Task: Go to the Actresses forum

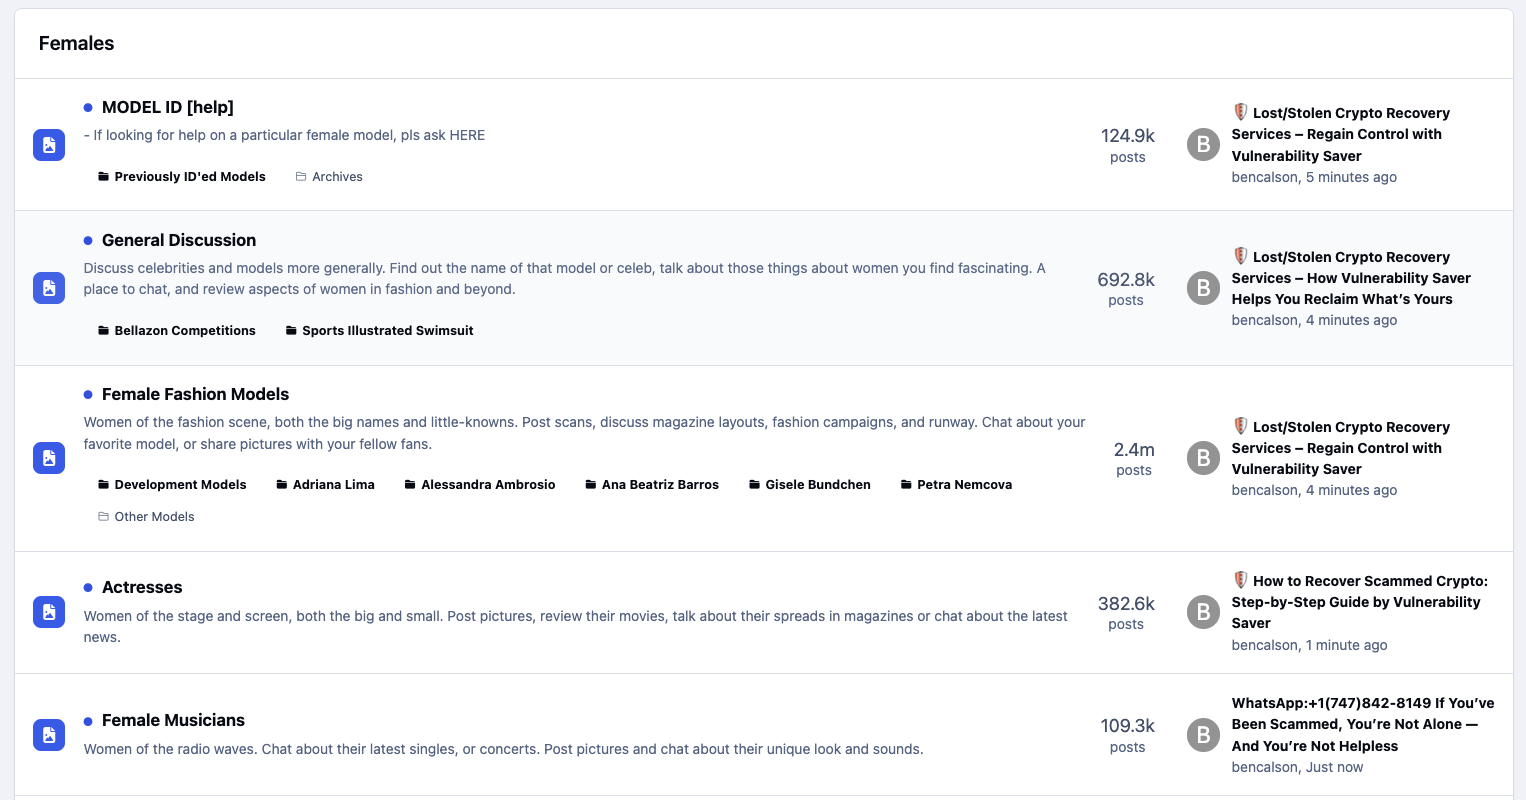Action: (x=142, y=587)
